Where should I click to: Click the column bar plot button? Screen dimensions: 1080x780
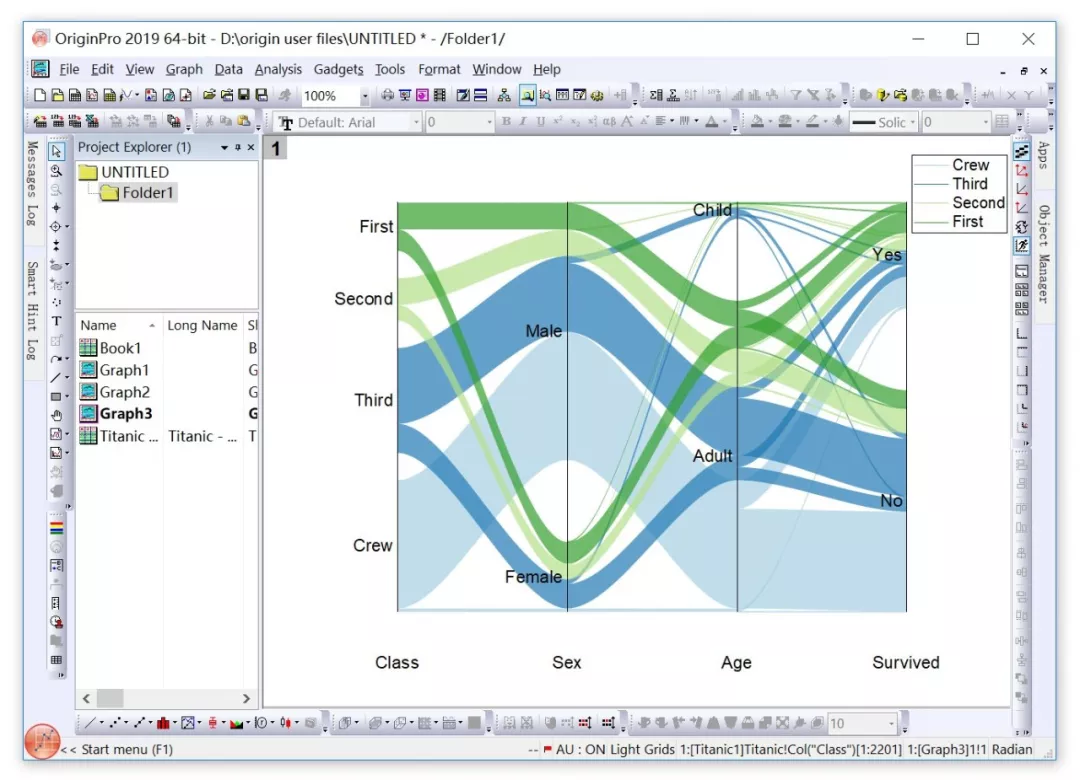click(x=163, y=723)
